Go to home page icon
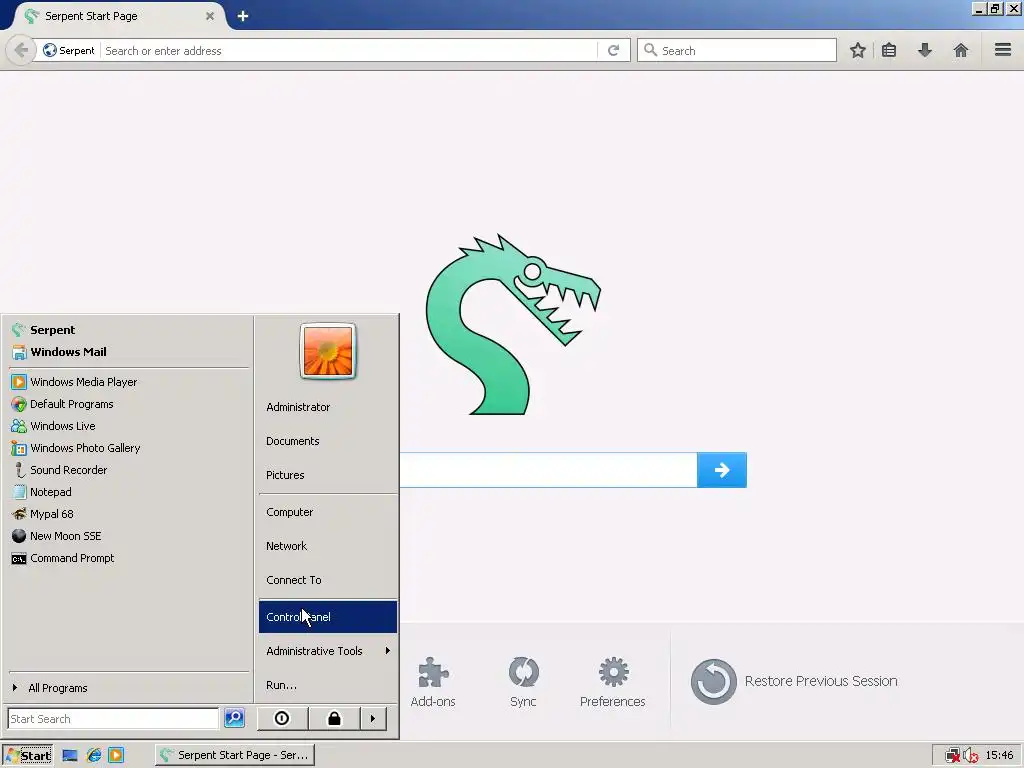This screenshot has height=768, width=1024. (x=961, y=50)
